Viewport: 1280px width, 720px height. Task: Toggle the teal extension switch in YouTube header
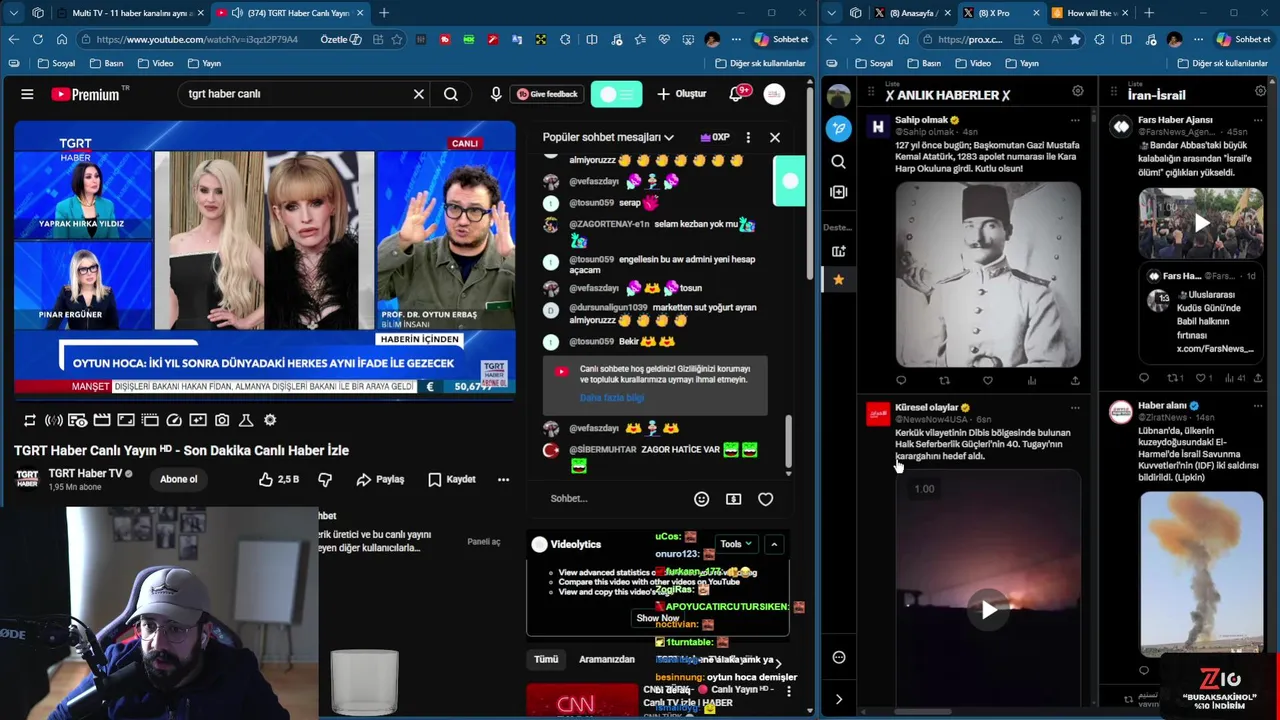616,94
